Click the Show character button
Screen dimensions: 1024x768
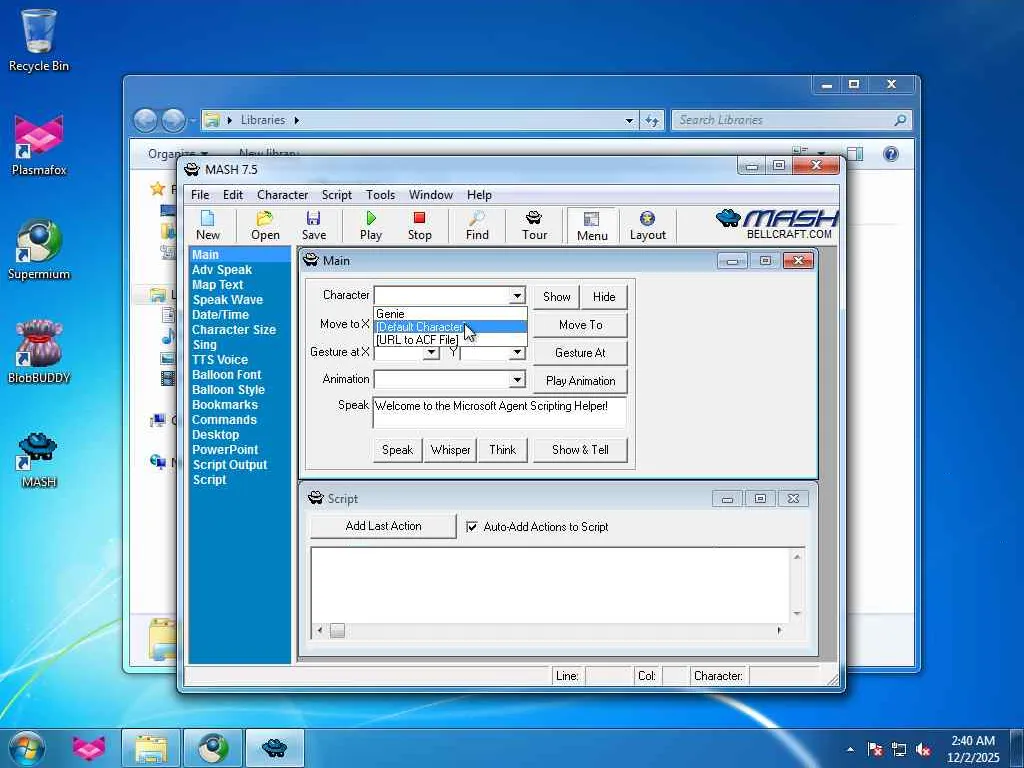[x=556, y=296]
